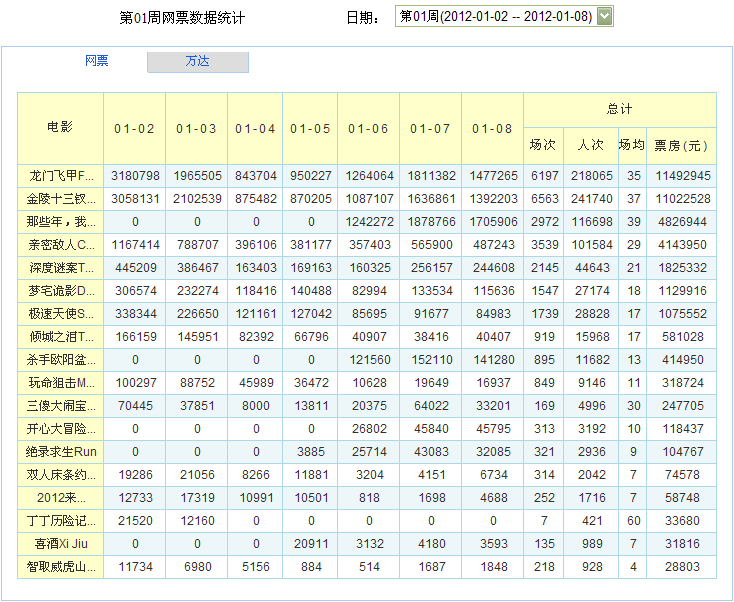Select the movie row 智取威虎山...
The height and width of the screenshot is (602, 734).
(x=367, y=567)
